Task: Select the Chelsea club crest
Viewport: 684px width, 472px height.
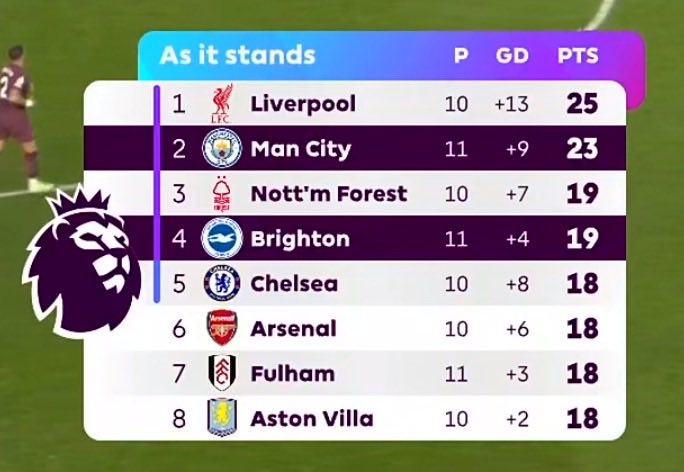Action: click(222, 284)
